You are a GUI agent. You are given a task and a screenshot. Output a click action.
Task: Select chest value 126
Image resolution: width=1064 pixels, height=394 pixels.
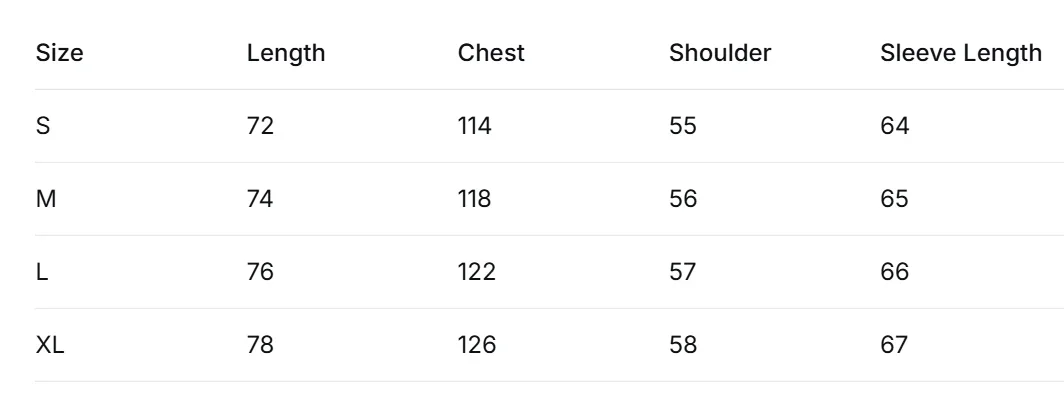click(x=477, y=345)
